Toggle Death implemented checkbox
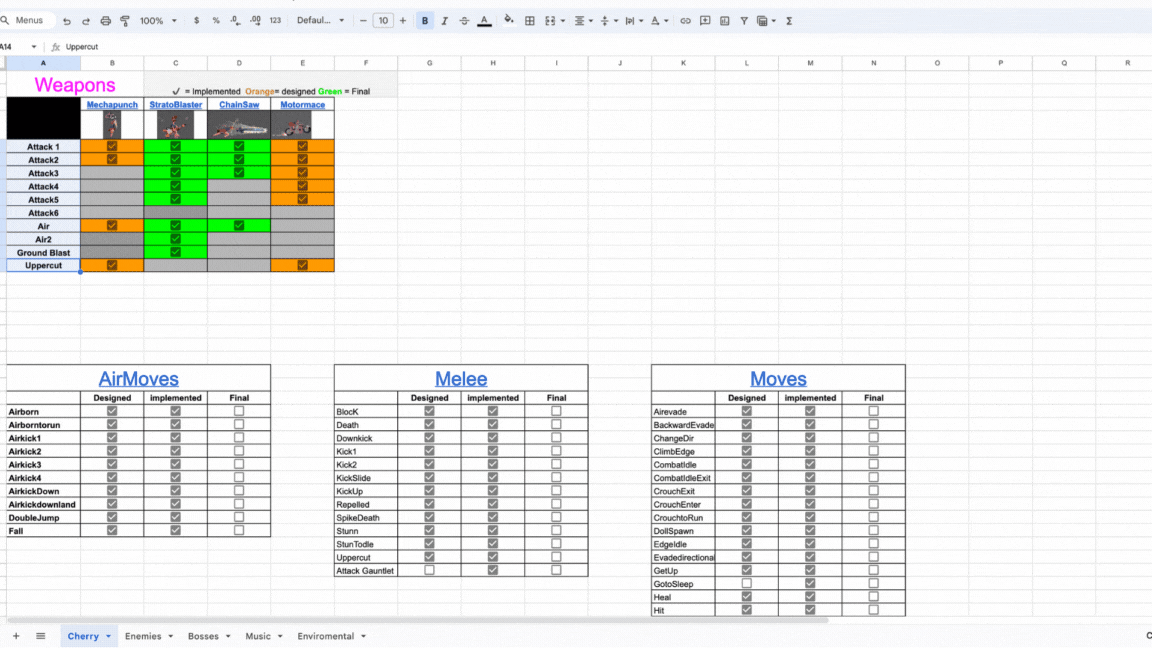The height and width of the screenshot is (648, 1152). [x=493, y=425]
